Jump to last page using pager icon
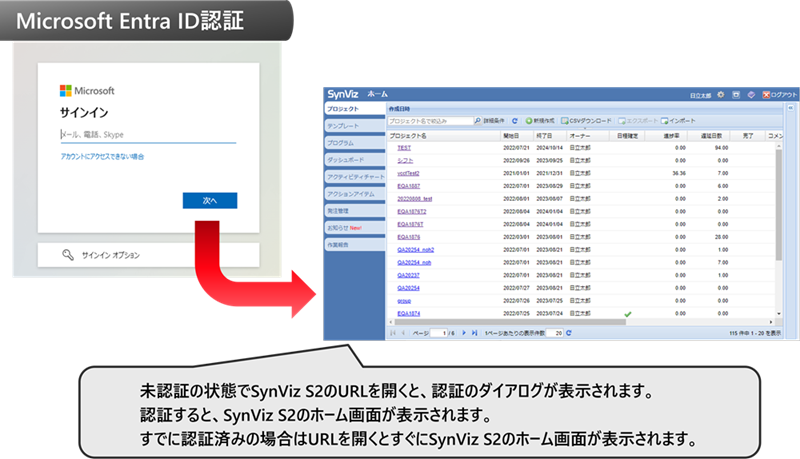 474,331
